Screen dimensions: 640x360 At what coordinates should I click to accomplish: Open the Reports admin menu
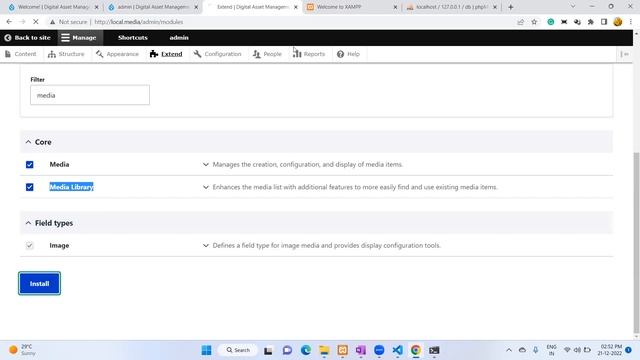point(309,54)
